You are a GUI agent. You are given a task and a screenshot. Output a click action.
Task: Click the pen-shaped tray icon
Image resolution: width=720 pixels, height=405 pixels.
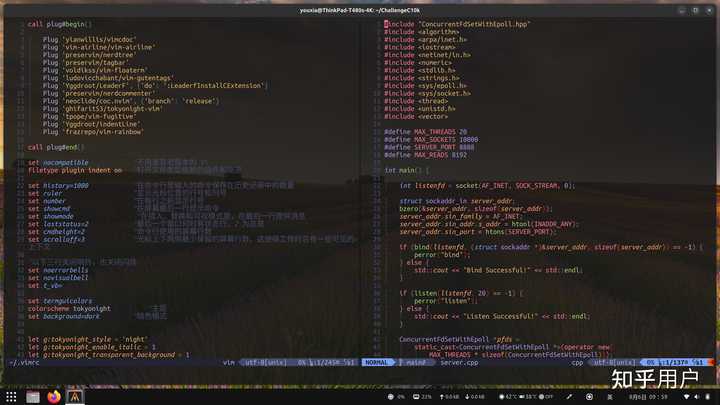[569, 397]
